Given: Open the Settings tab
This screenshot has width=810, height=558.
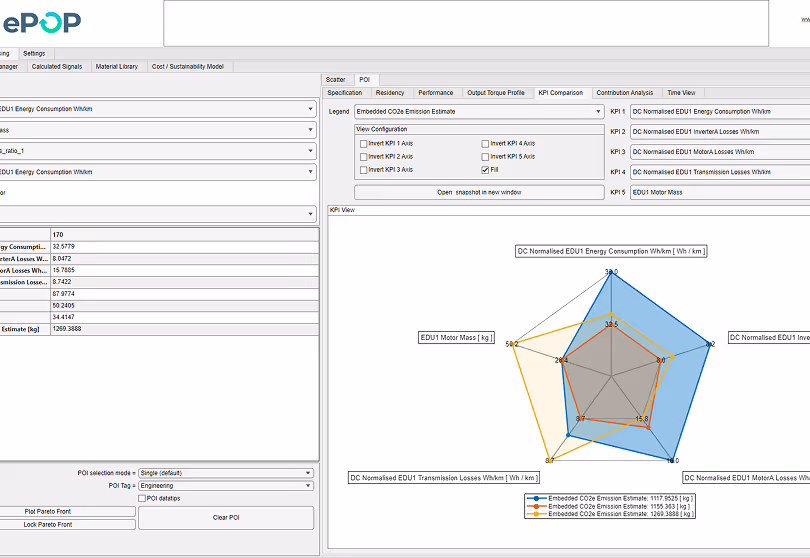Looking at the screenshot, I should click(x=34, y=53).
